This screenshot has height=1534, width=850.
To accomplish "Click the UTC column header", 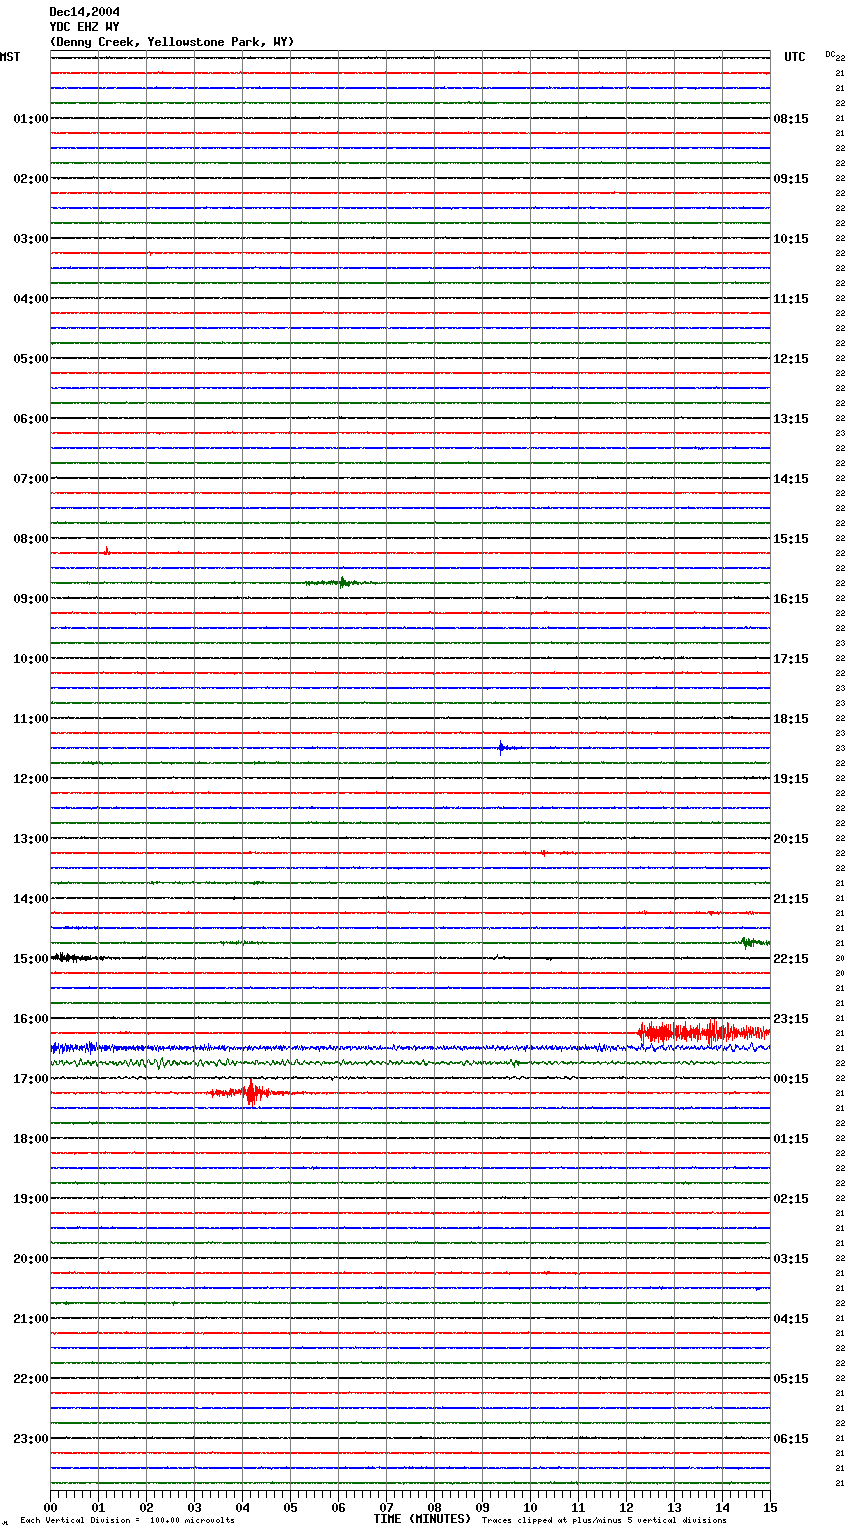I will [795, 57].
